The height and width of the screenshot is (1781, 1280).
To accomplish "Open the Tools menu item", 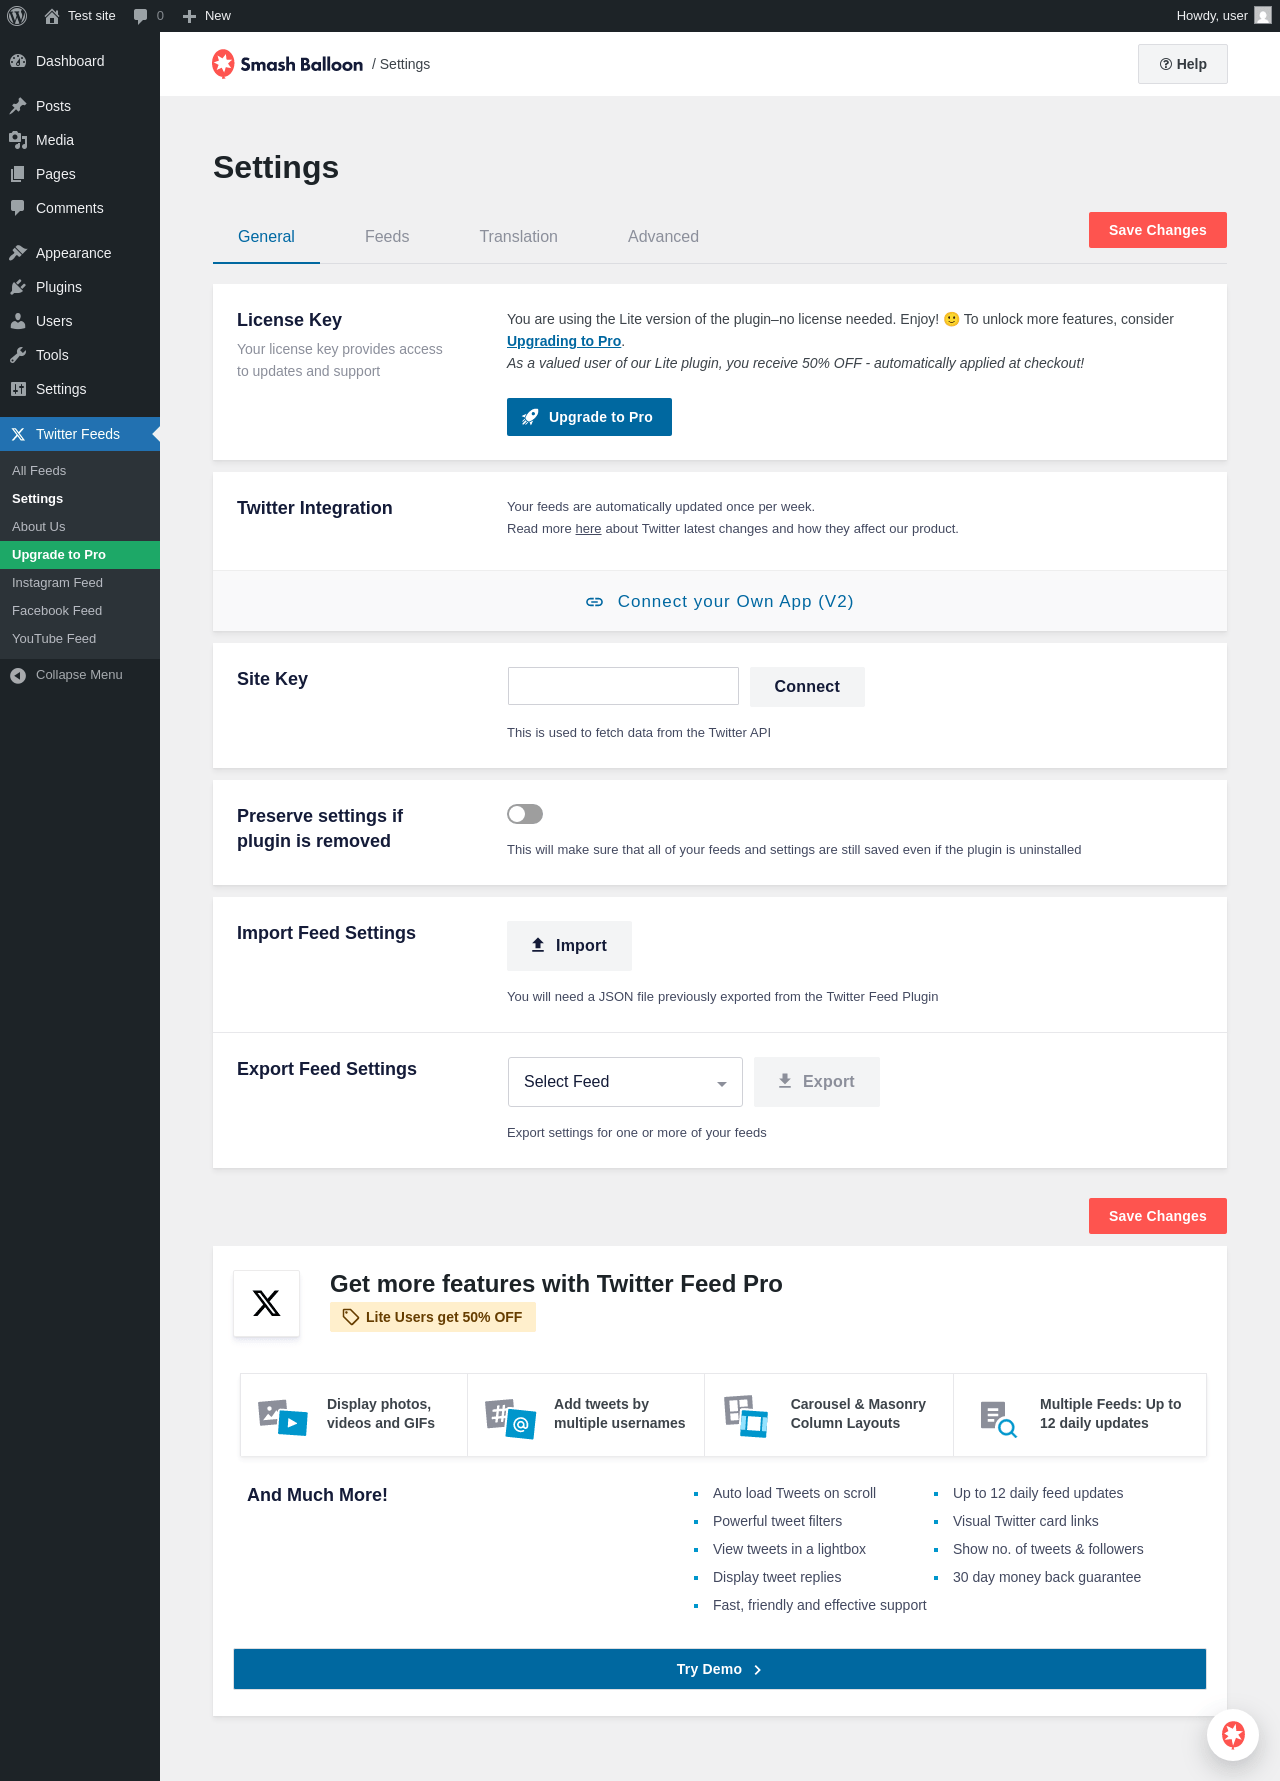I will point(80,355).
